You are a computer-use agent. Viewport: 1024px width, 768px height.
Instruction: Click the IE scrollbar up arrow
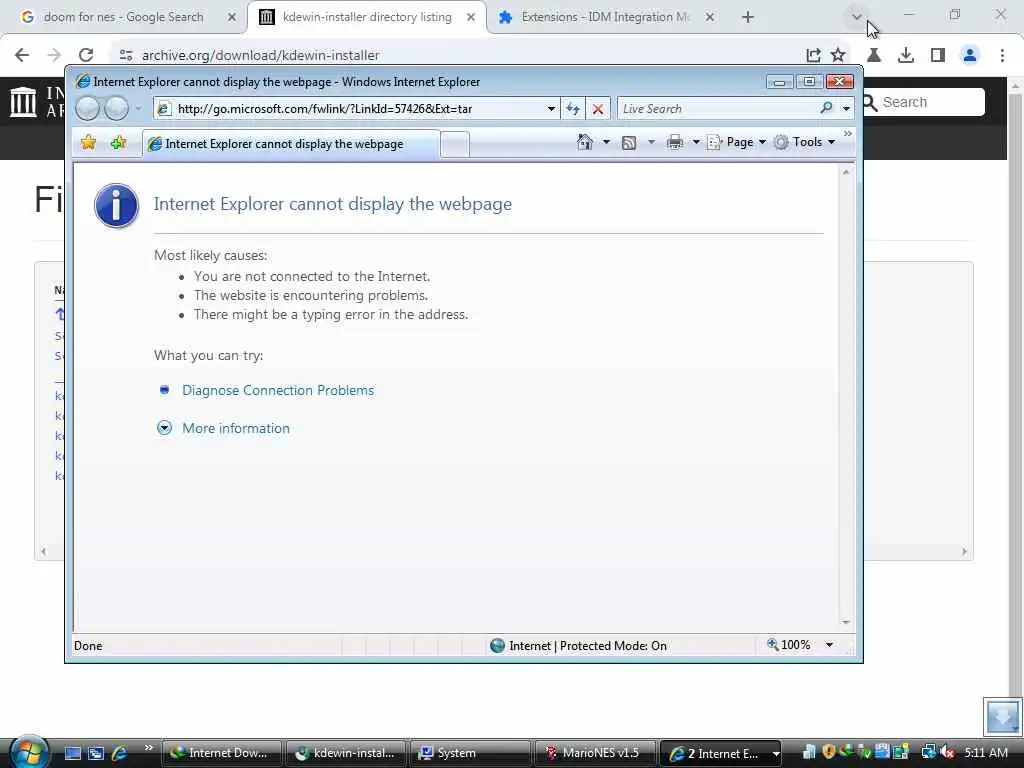pos(846,172)
